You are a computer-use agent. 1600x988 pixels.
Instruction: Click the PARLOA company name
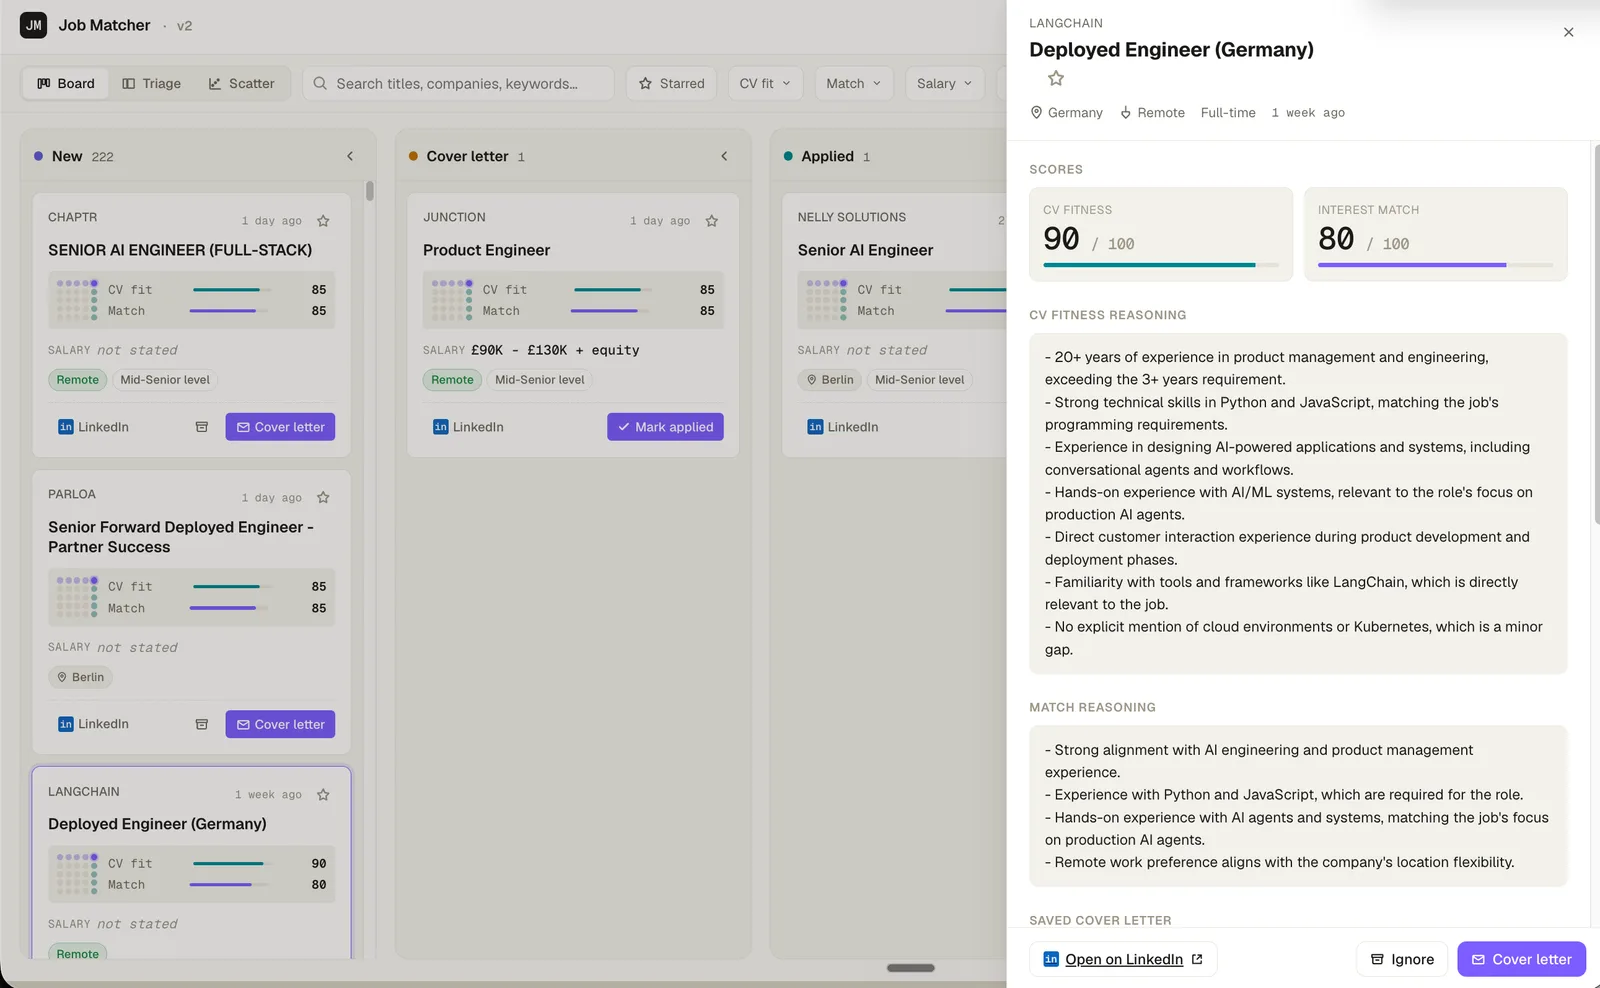(72, 494)
